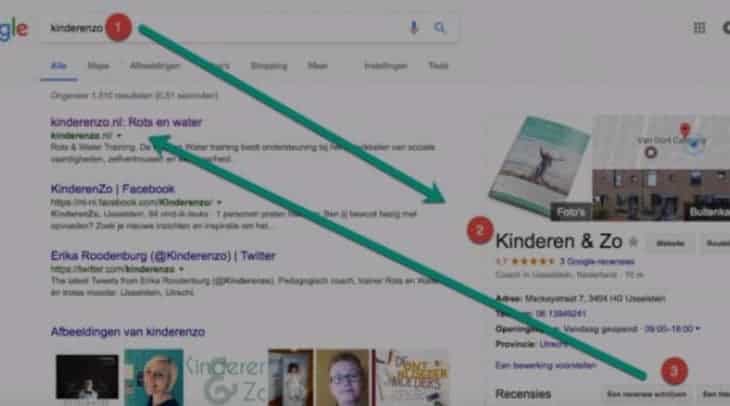
Task: Click the red map pin marker
Action: 684,130
